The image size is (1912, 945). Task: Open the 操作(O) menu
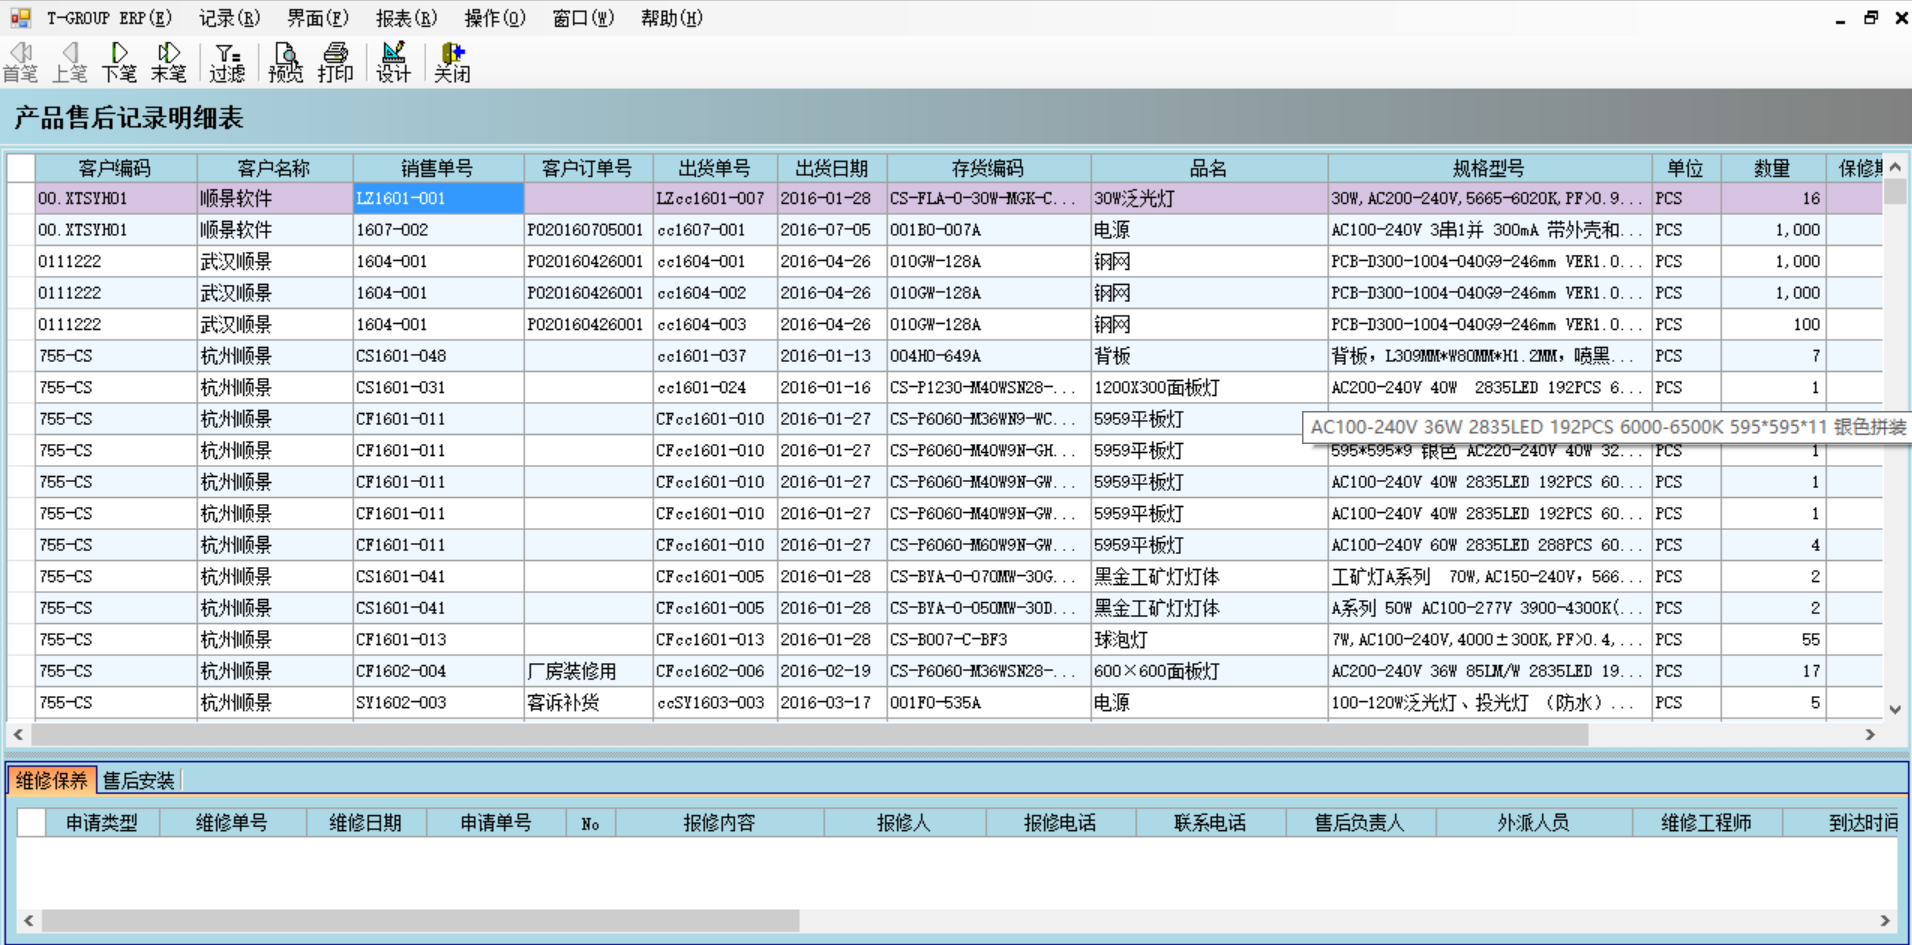(494, 18)
